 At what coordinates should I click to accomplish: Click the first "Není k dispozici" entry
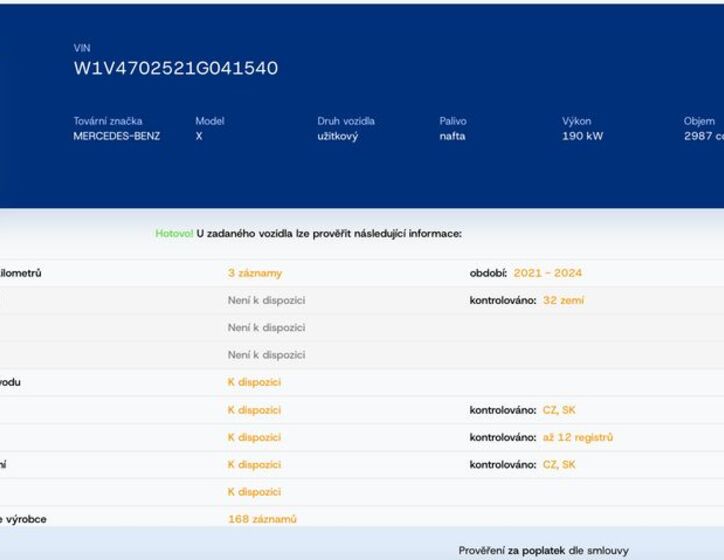point(266,300)
